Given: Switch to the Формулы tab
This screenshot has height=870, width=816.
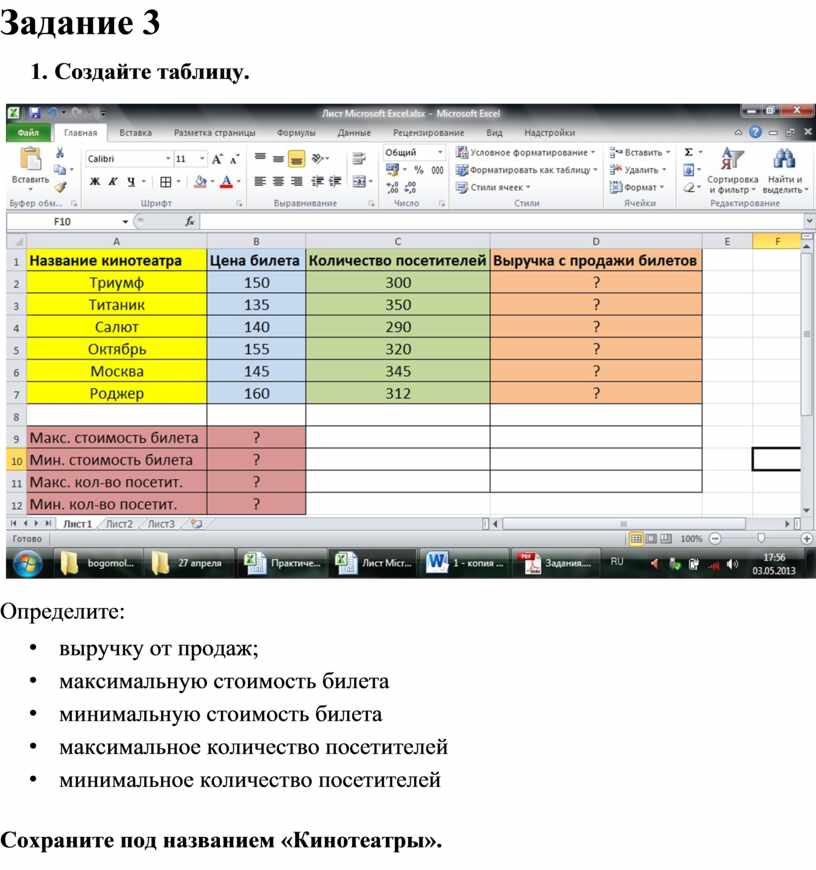Looking at the screenshot, I should coord(296,133).
